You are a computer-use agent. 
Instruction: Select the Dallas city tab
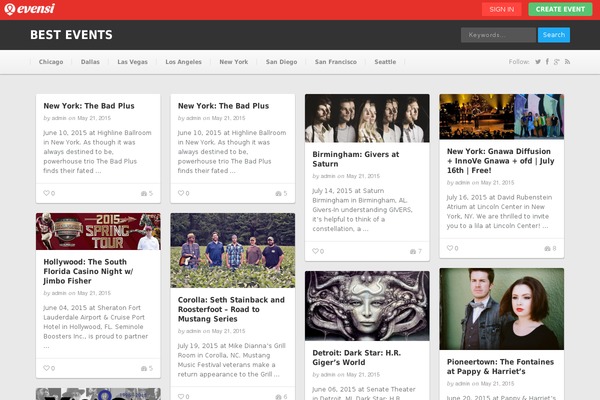click(x=90, y=62)
